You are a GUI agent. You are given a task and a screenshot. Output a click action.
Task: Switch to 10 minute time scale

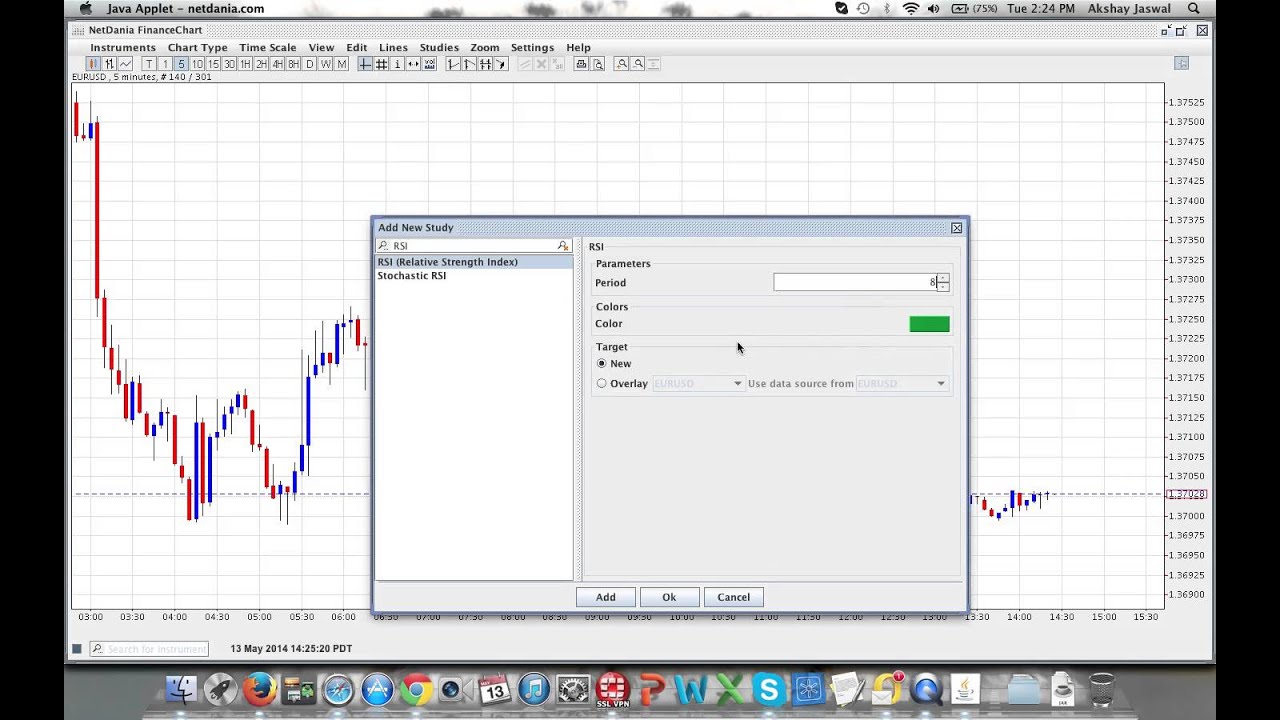[x=197, y=64]
